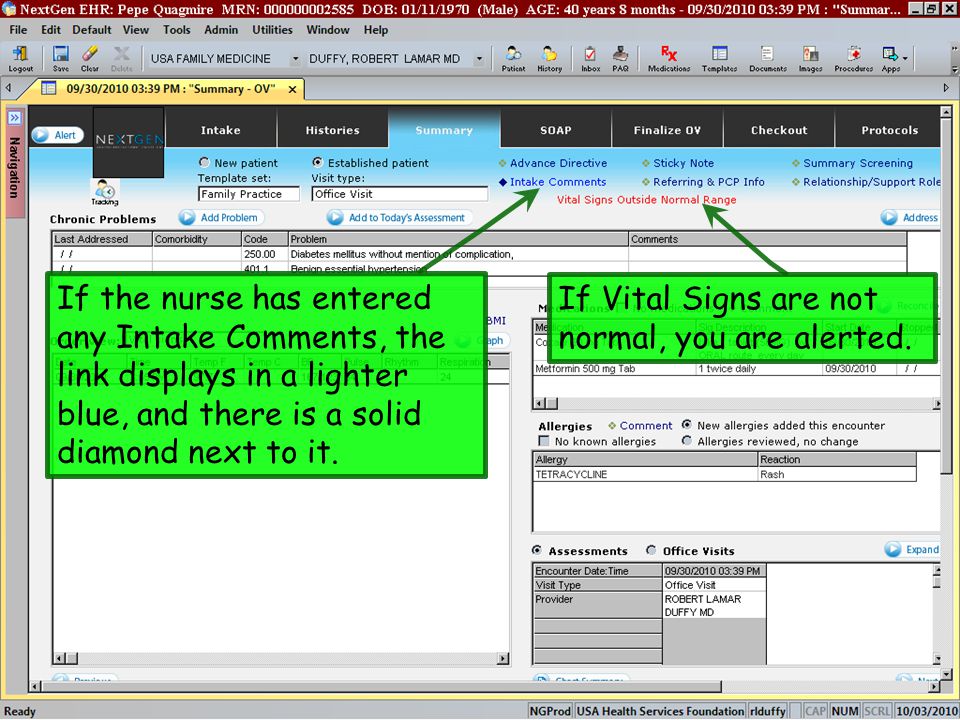The height and width of the screenshot is (720, 960).
Task: Click the Alert button
Action: tap(58, 135)
